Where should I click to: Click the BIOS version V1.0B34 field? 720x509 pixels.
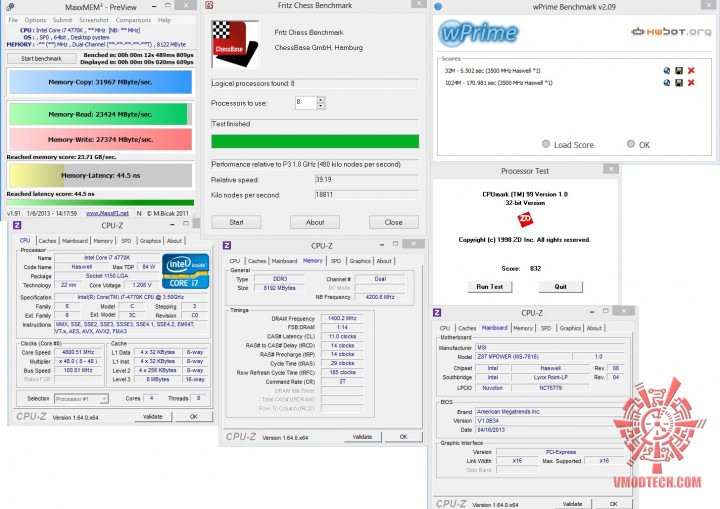(548, 420)
